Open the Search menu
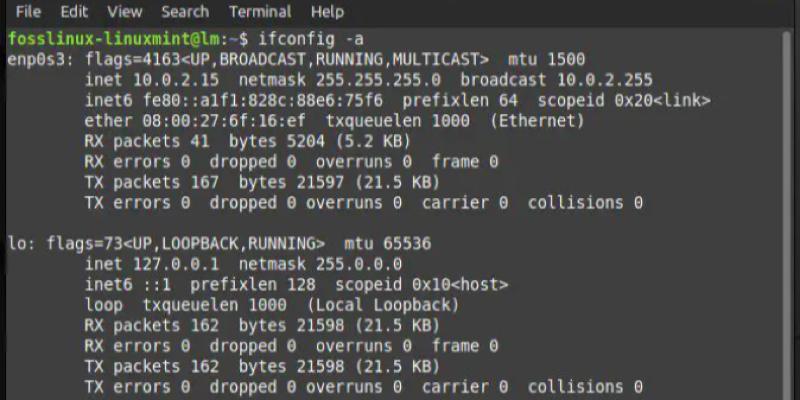Viewport: 800px width, 400px height. tap(184, 13)
